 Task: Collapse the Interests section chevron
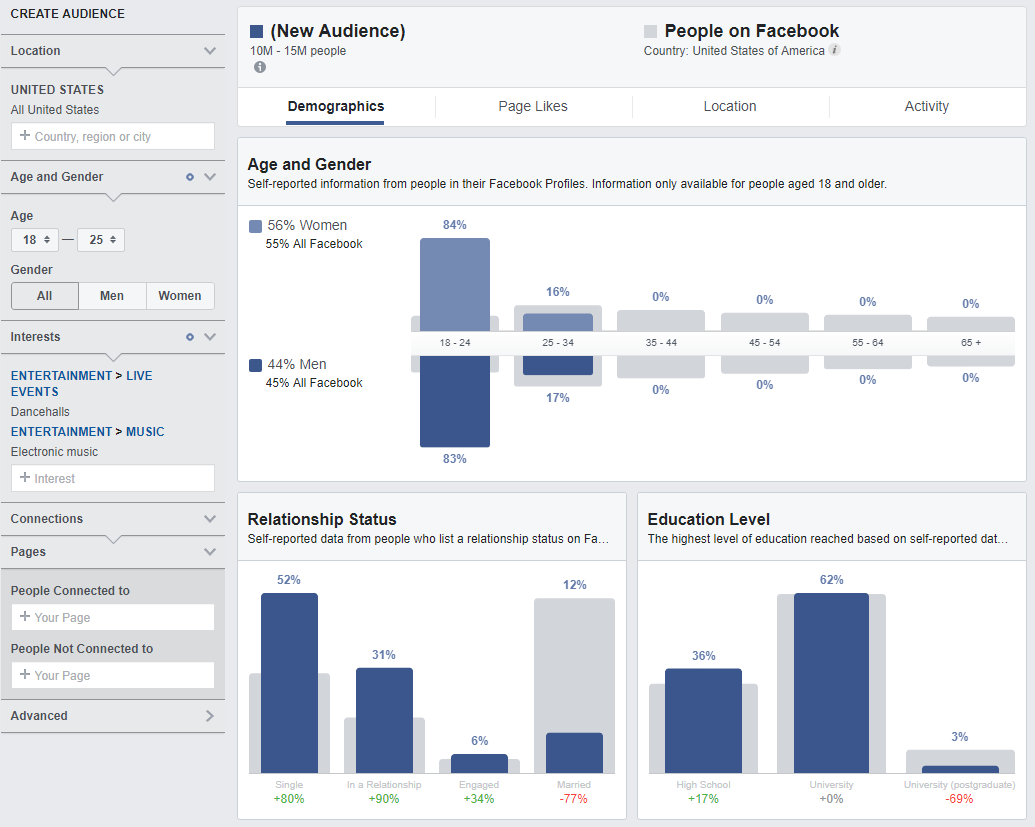pyautogui.click(x=210, y=337)
